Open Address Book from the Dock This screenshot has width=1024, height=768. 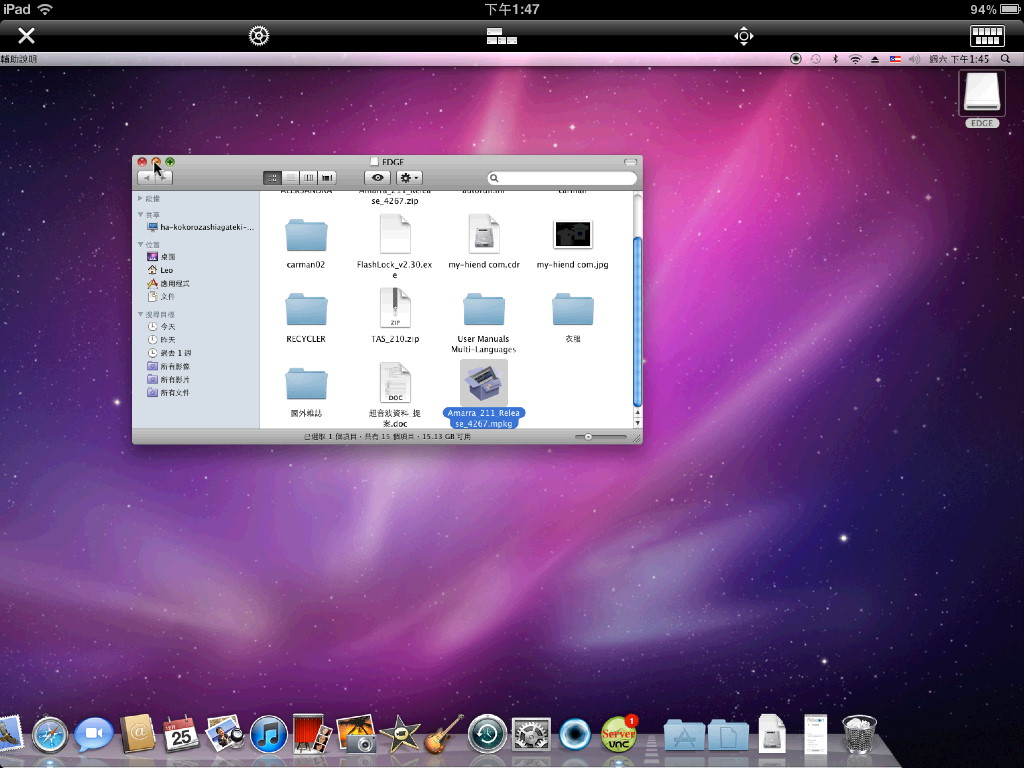click(137, 734)
